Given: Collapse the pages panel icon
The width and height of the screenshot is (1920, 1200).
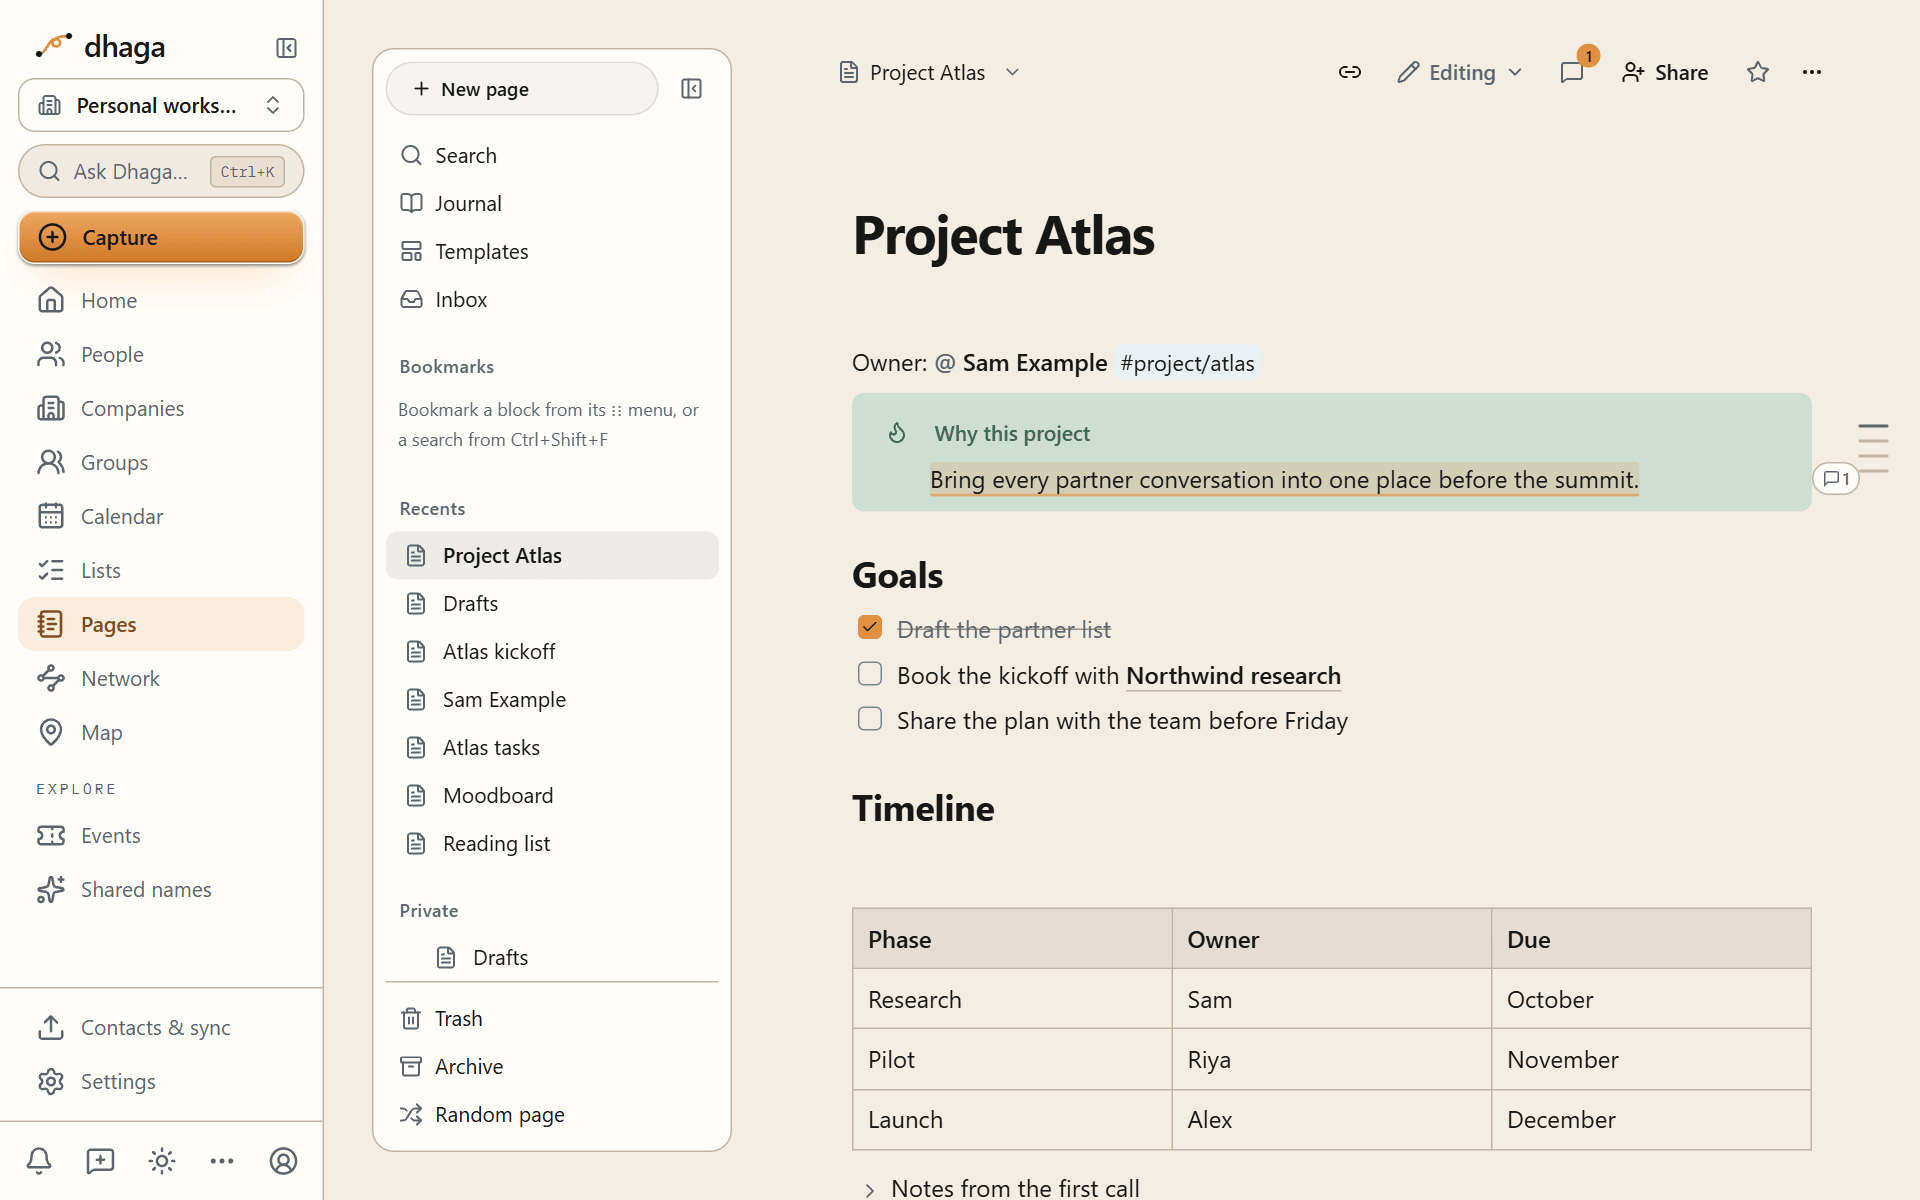Looking at the screenshot, I should [x=691, y=89].
